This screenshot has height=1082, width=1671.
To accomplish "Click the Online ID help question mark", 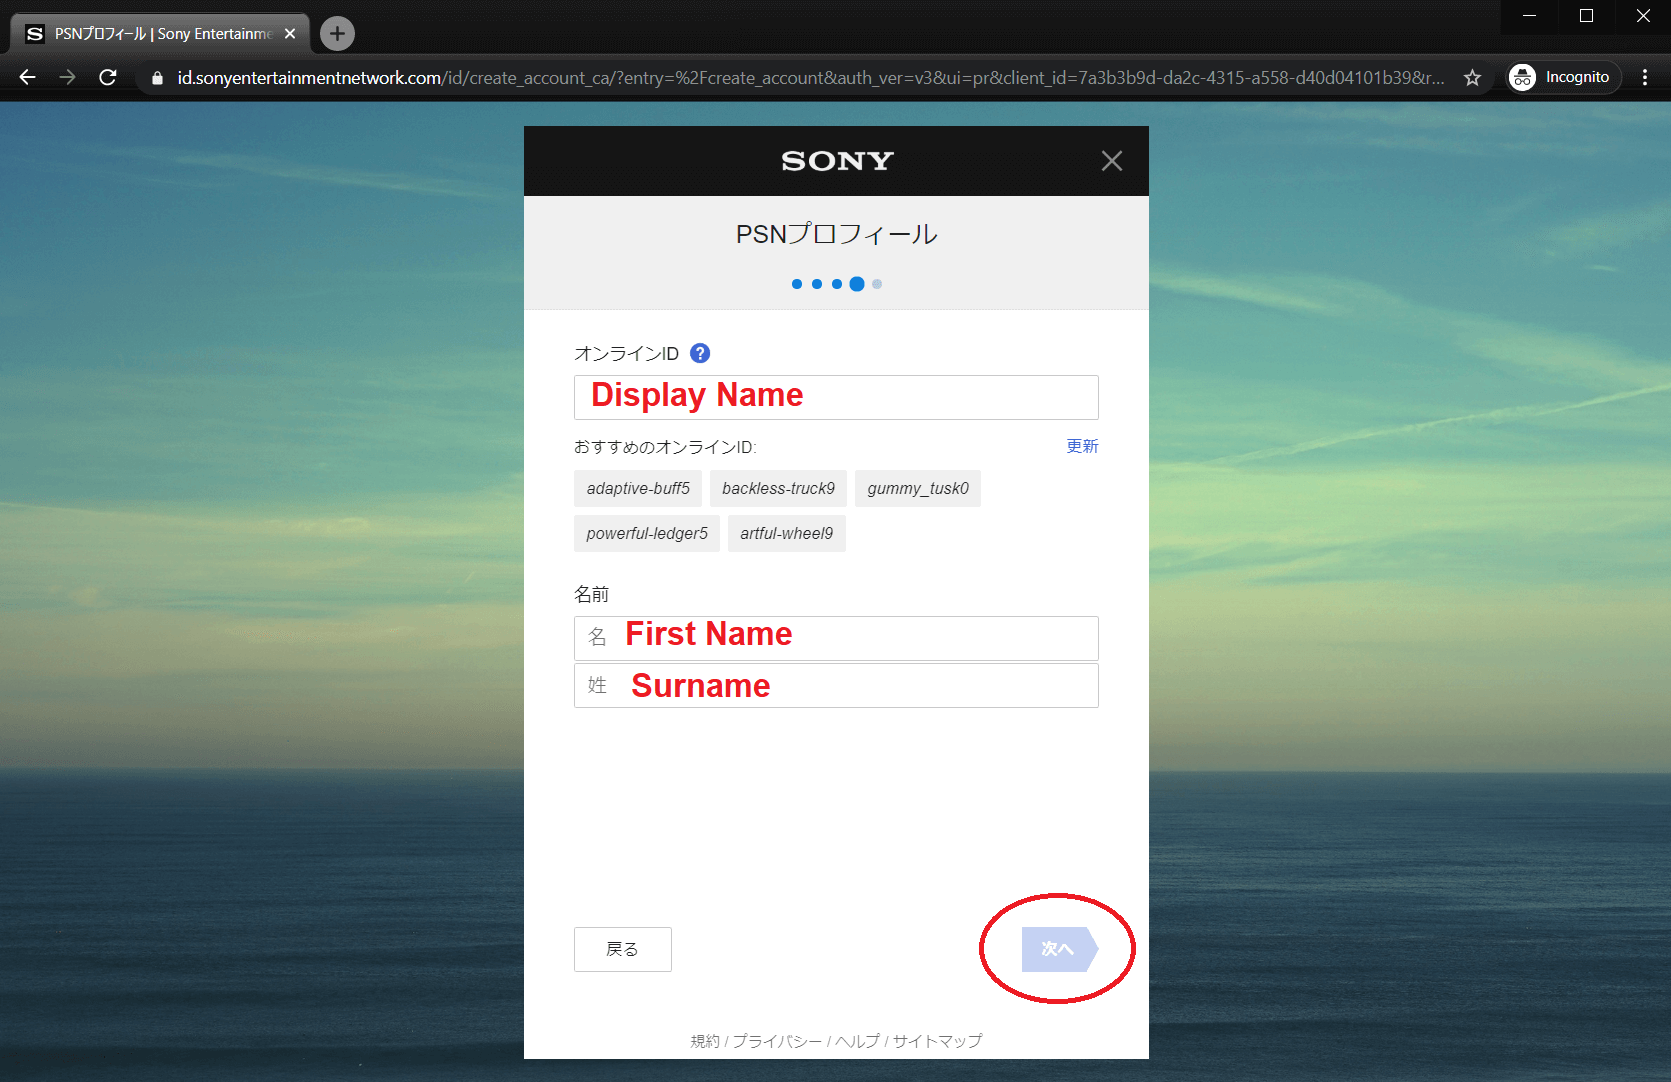I will 700,353.
